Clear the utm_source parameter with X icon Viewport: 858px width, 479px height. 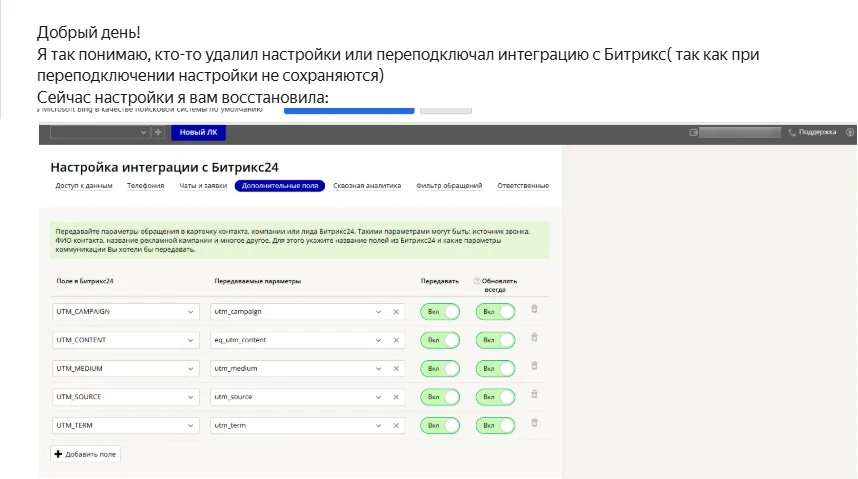tap(396, 397)
